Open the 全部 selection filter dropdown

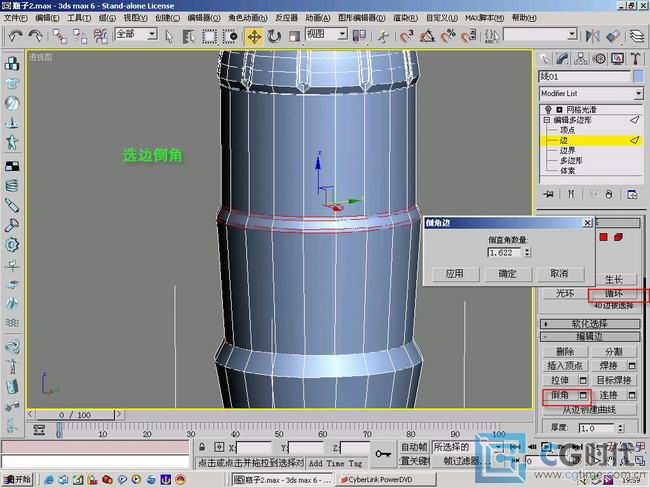(153, 34)
